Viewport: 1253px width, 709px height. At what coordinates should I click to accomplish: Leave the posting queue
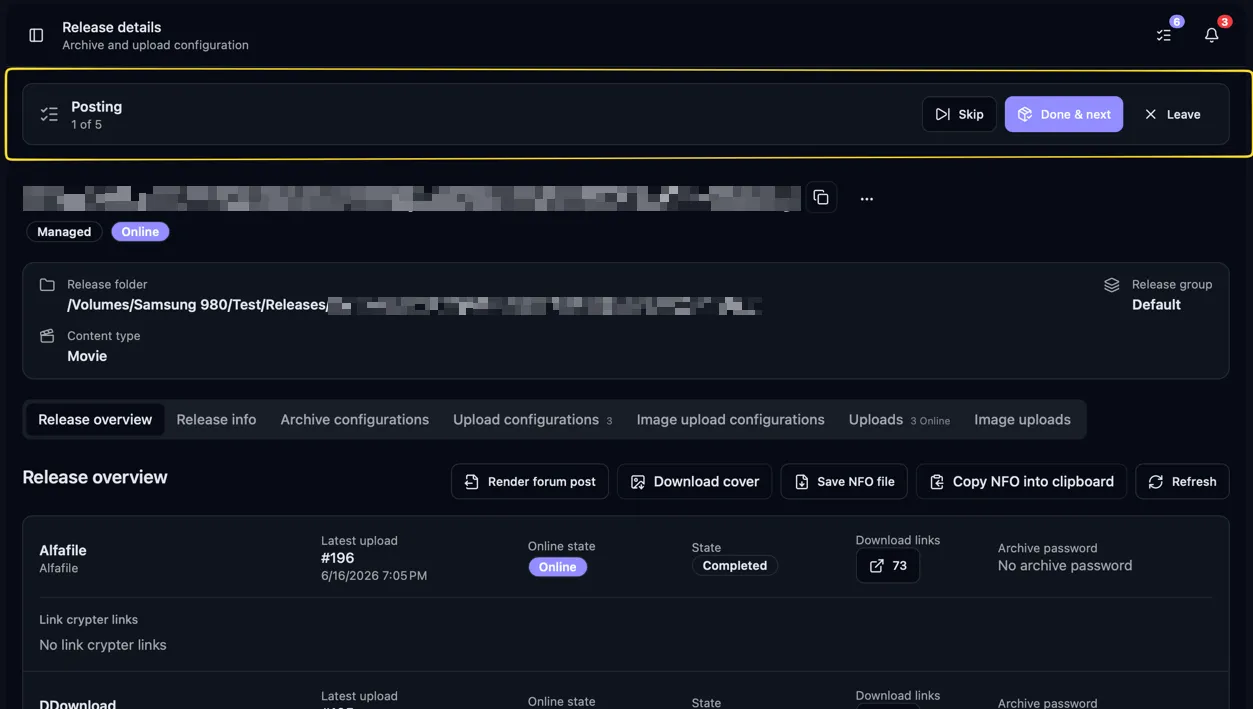1172,114
